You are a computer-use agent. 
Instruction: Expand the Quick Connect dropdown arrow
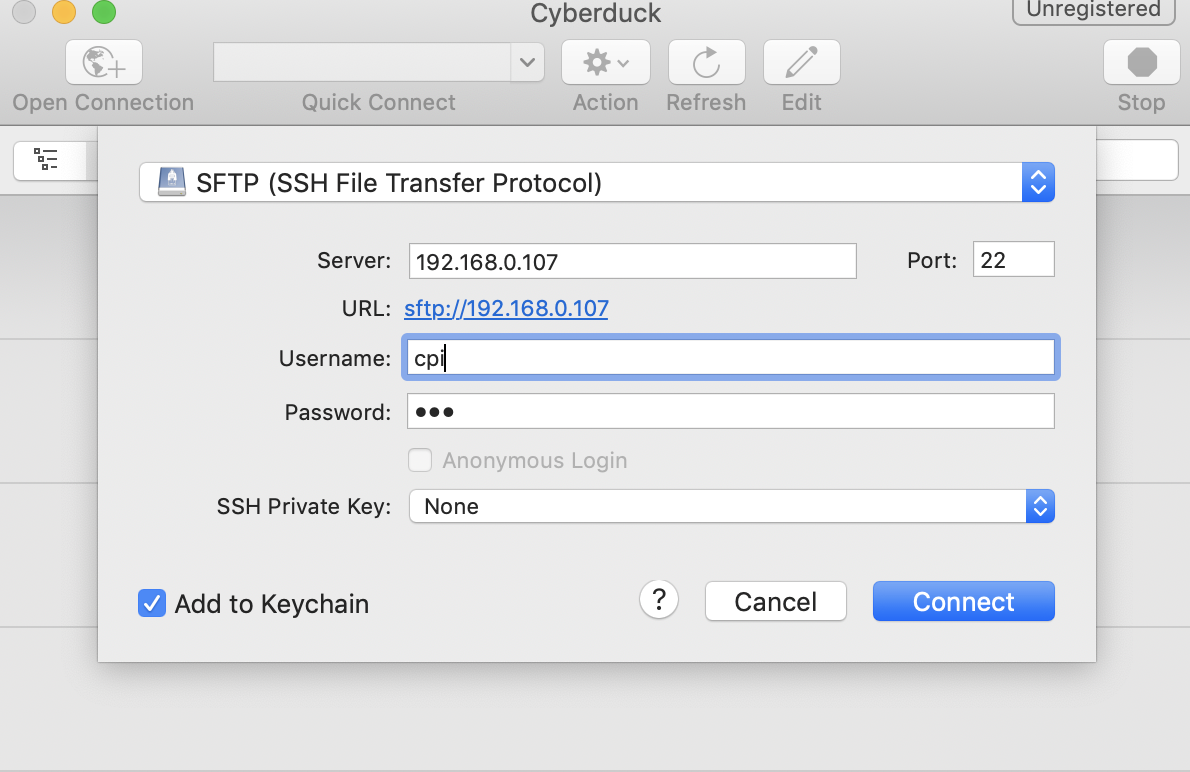(527, 63)
